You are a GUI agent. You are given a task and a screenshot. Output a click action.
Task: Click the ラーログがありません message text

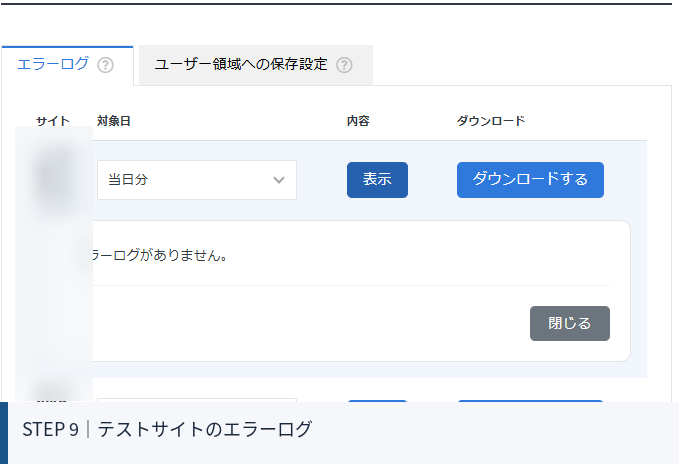(160, 255)
